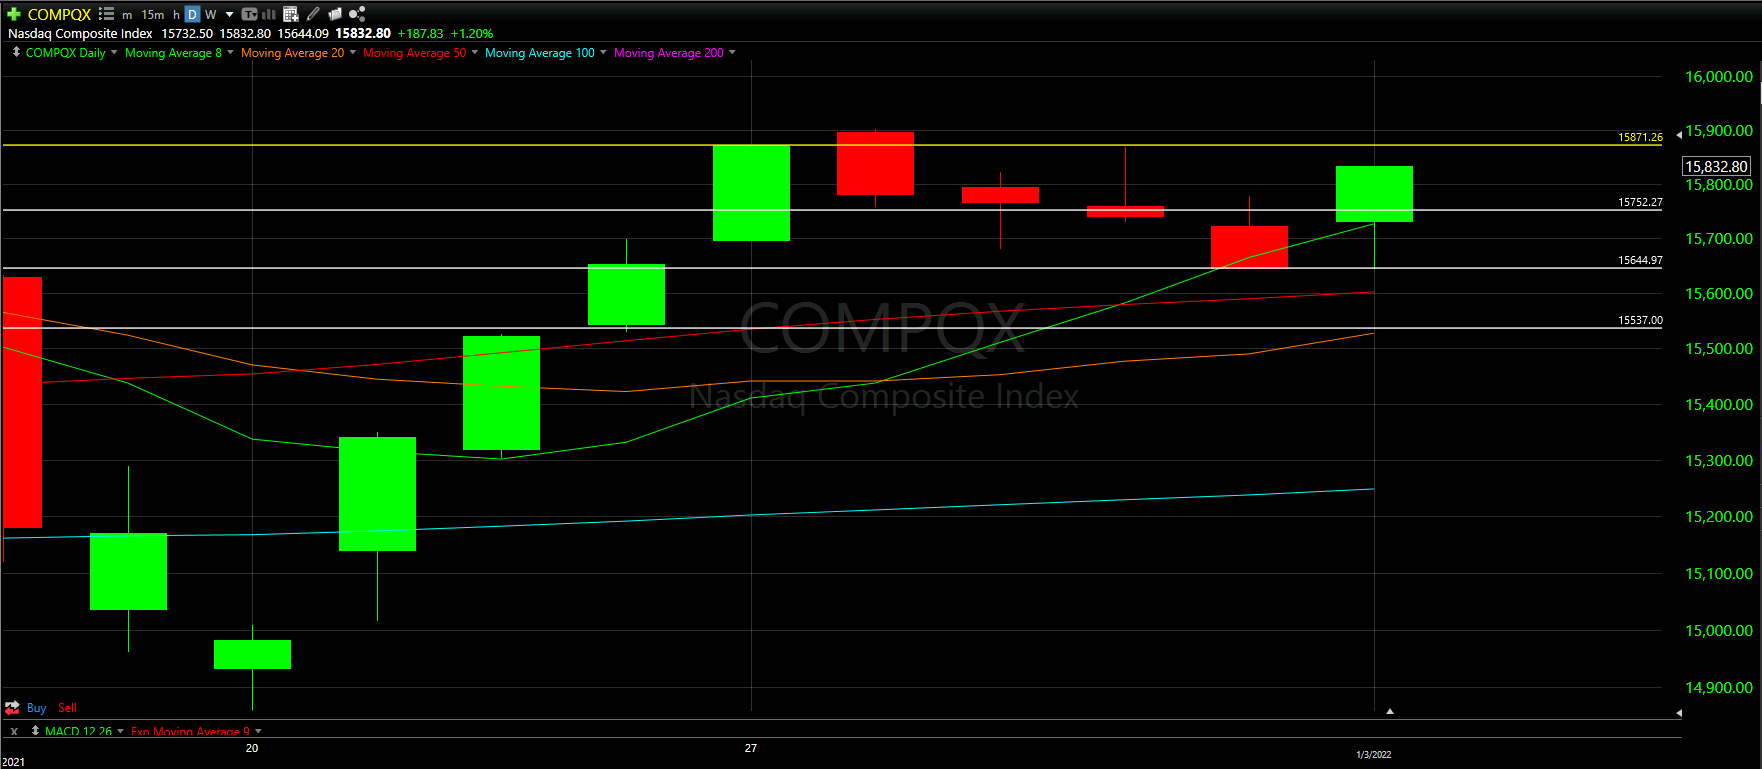Select the Weekly (W) timeframe
The image size is (1762, 769).
pyautogui.click(x=210, y=15)
